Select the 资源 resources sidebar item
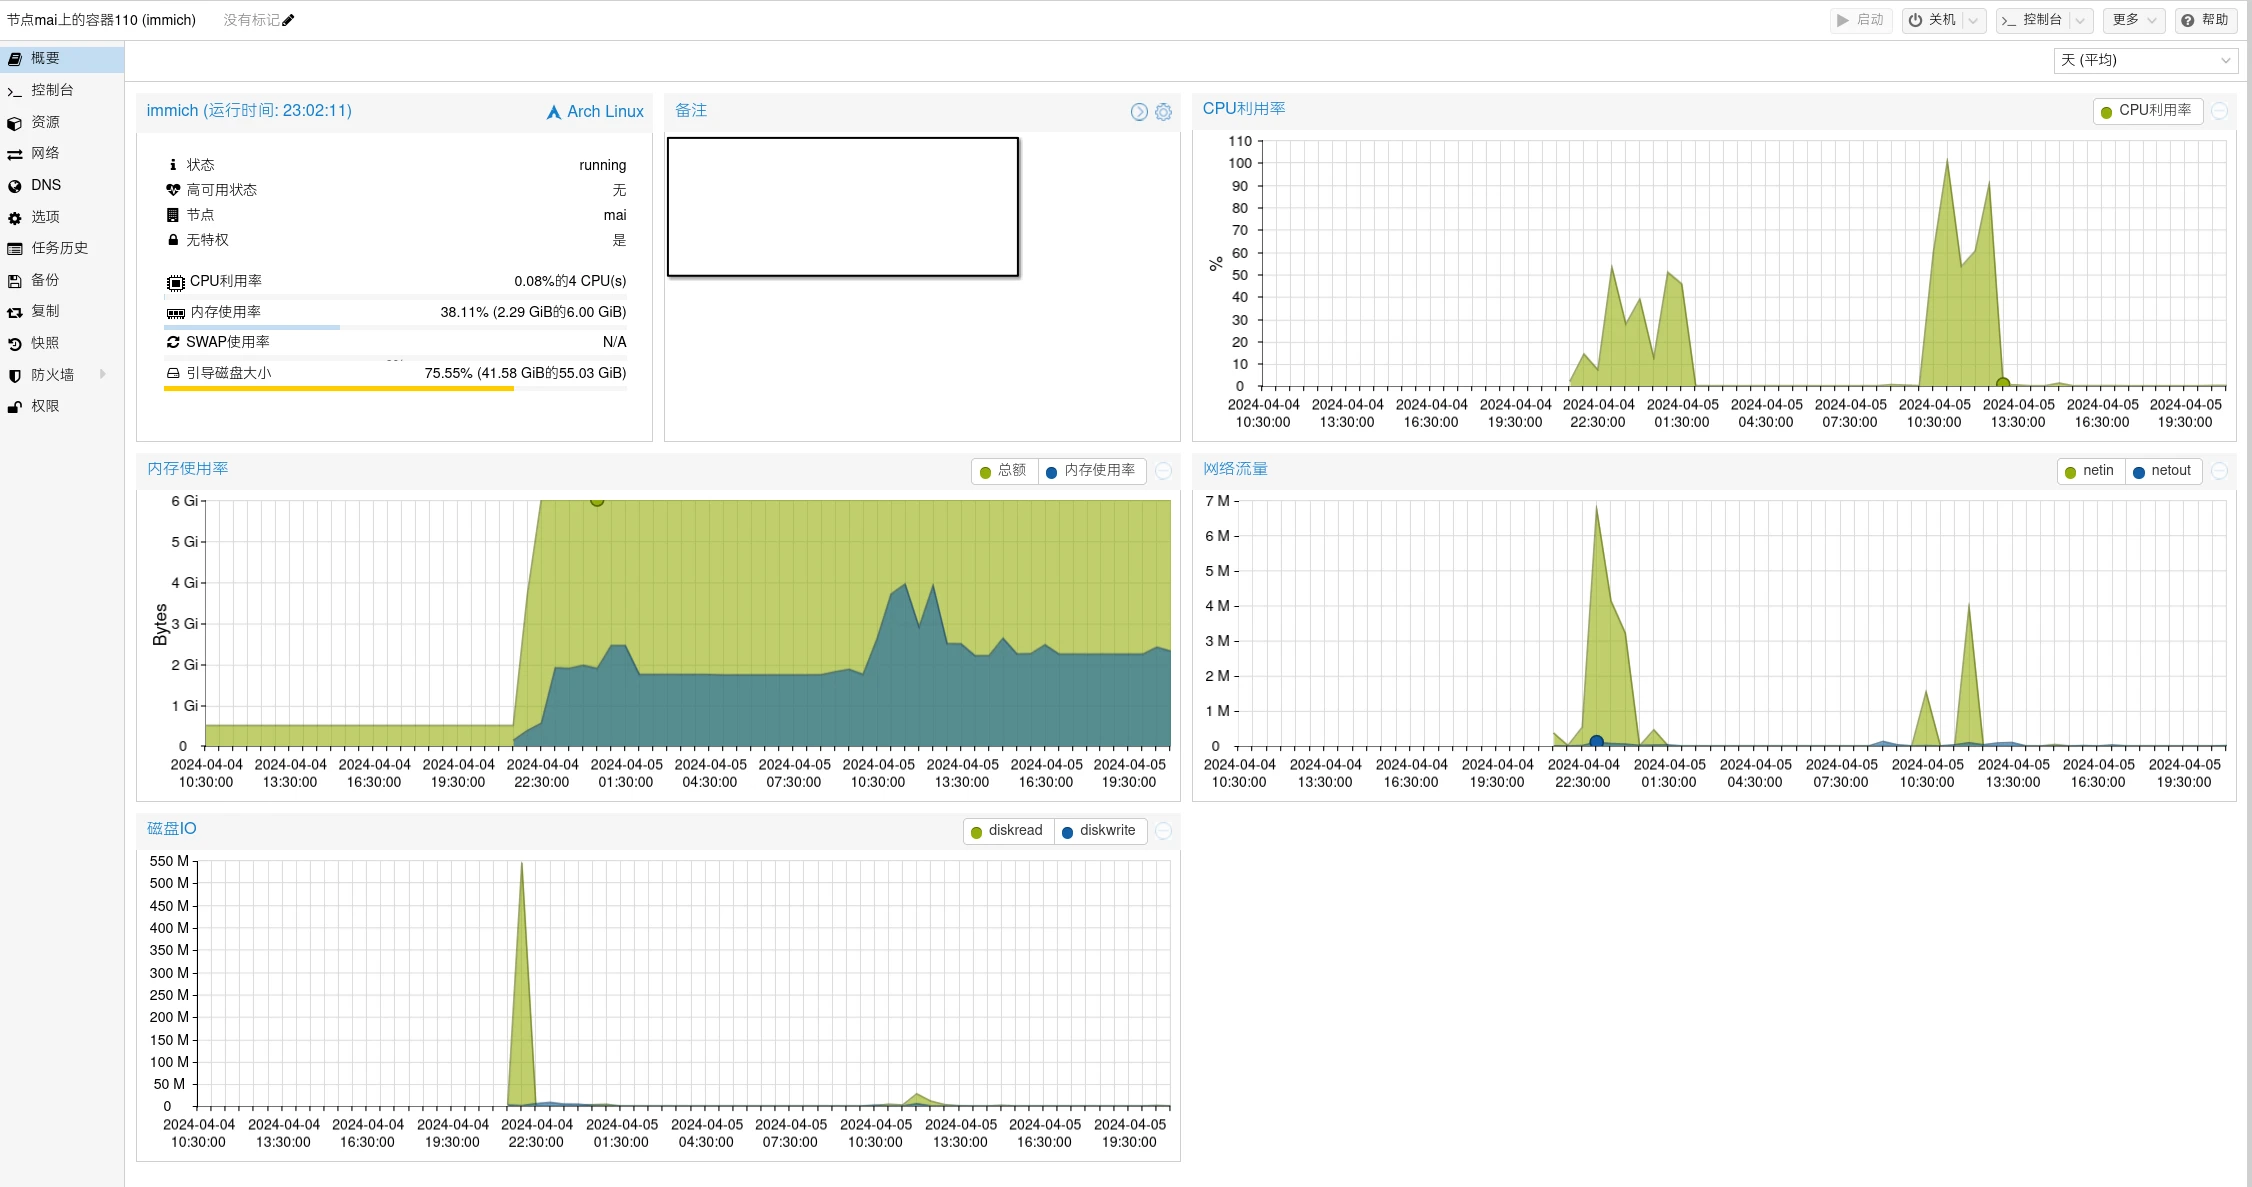 [62, 122]
